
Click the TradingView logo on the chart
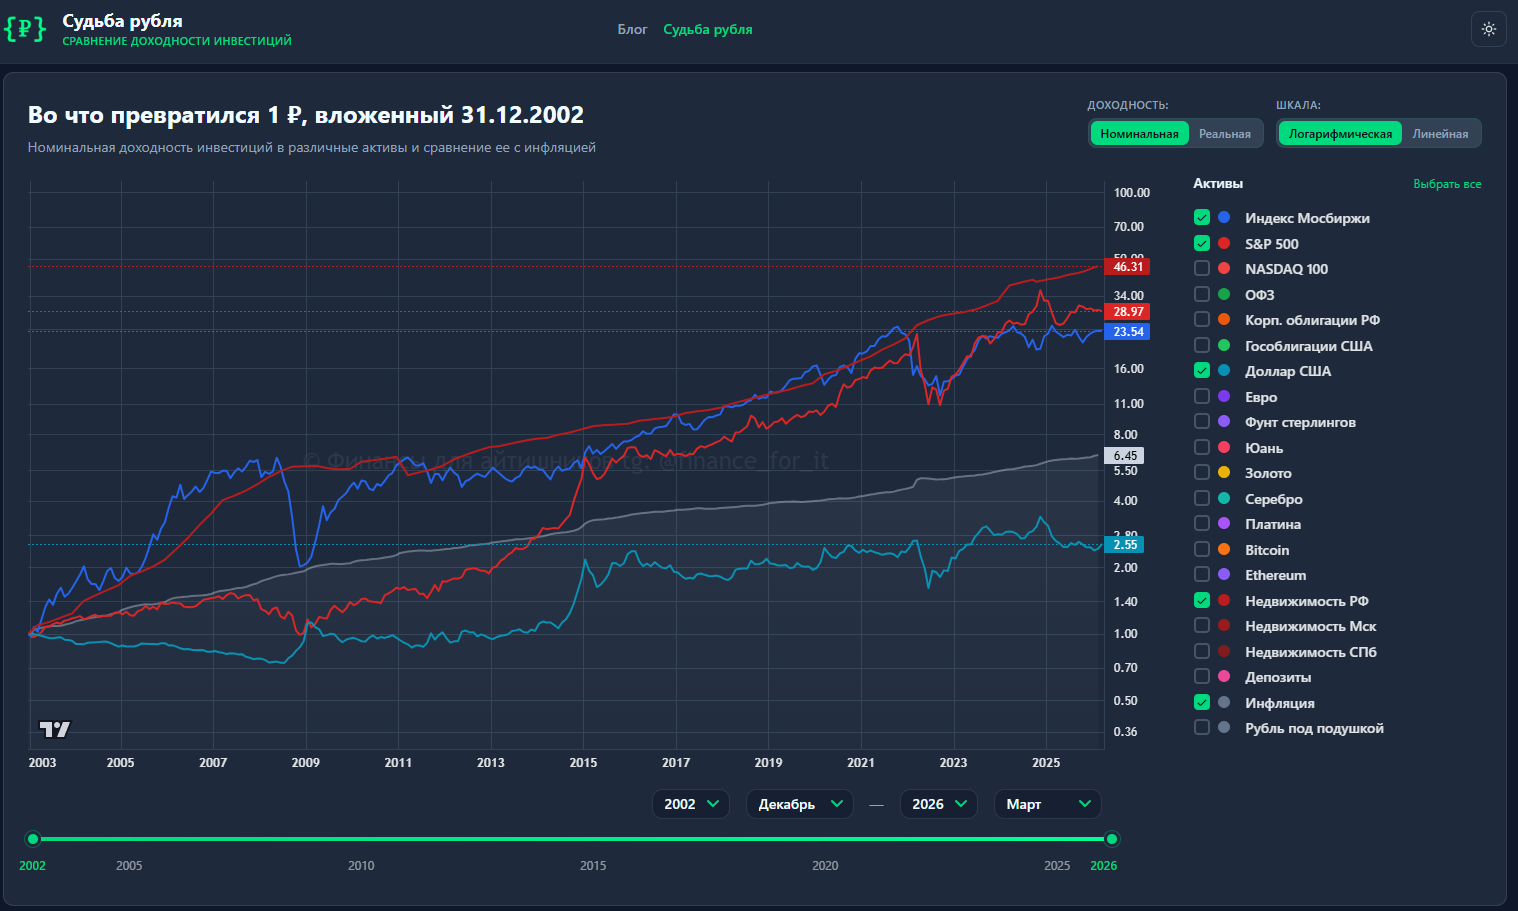tap(54, 729)
